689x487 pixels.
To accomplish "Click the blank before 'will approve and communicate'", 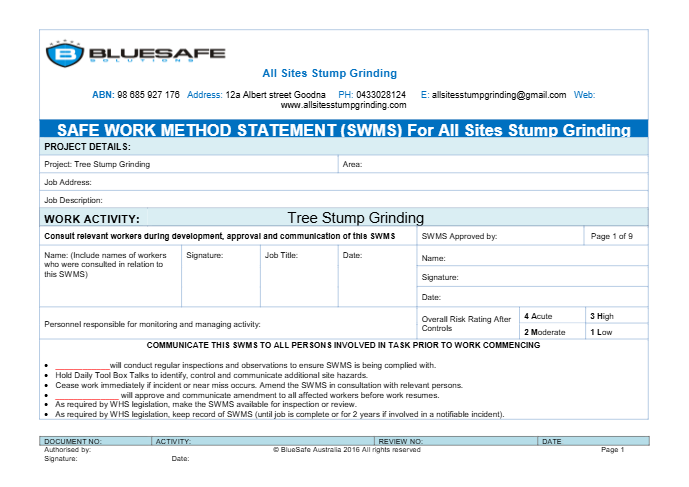I will [x=87, y=396].
